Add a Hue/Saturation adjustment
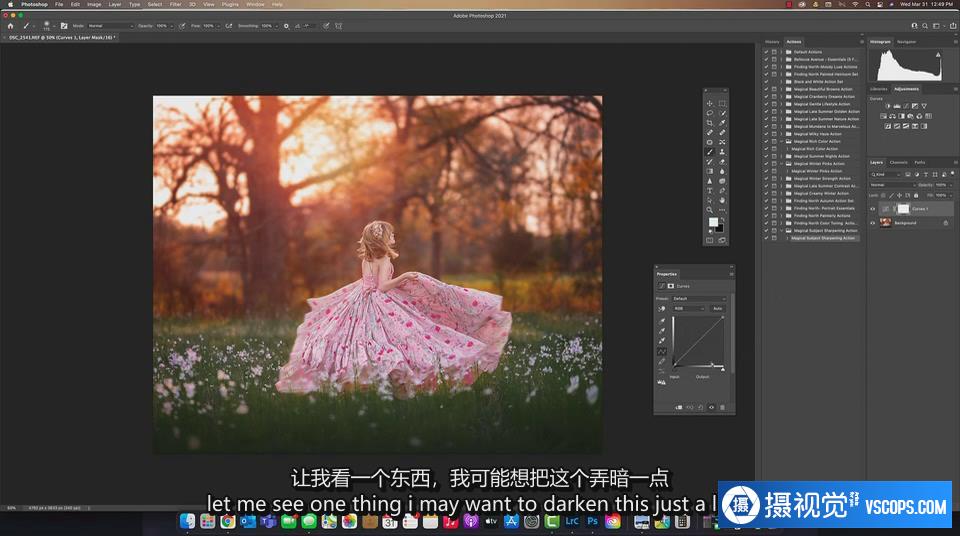 (883, 116)
